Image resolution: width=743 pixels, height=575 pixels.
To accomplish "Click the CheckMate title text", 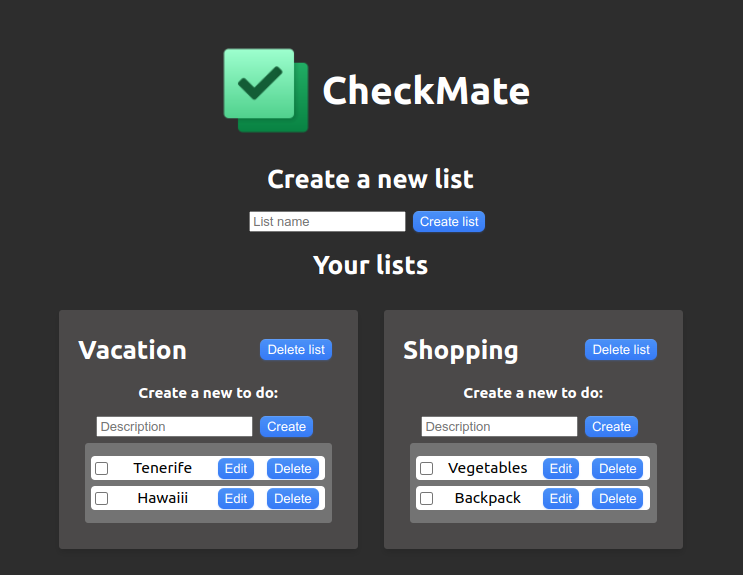I will [426, 91].
